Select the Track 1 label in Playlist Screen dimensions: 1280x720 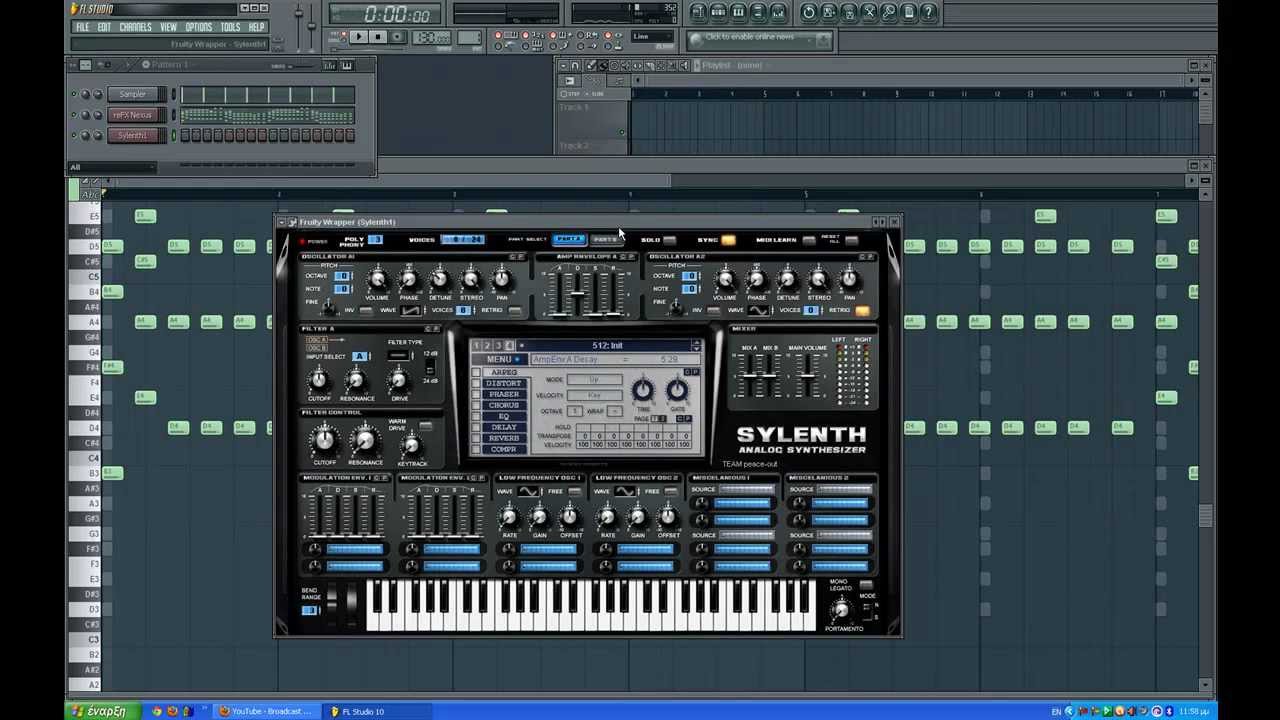click(574, 107)
